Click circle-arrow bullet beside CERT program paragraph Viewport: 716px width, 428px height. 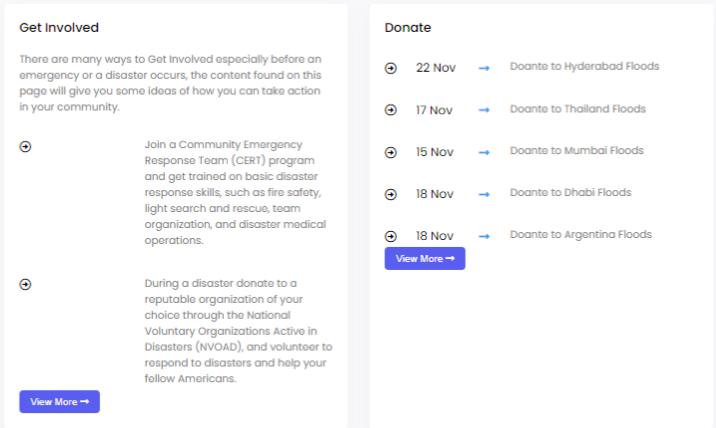pyautogui.click(x=25, y=147)
